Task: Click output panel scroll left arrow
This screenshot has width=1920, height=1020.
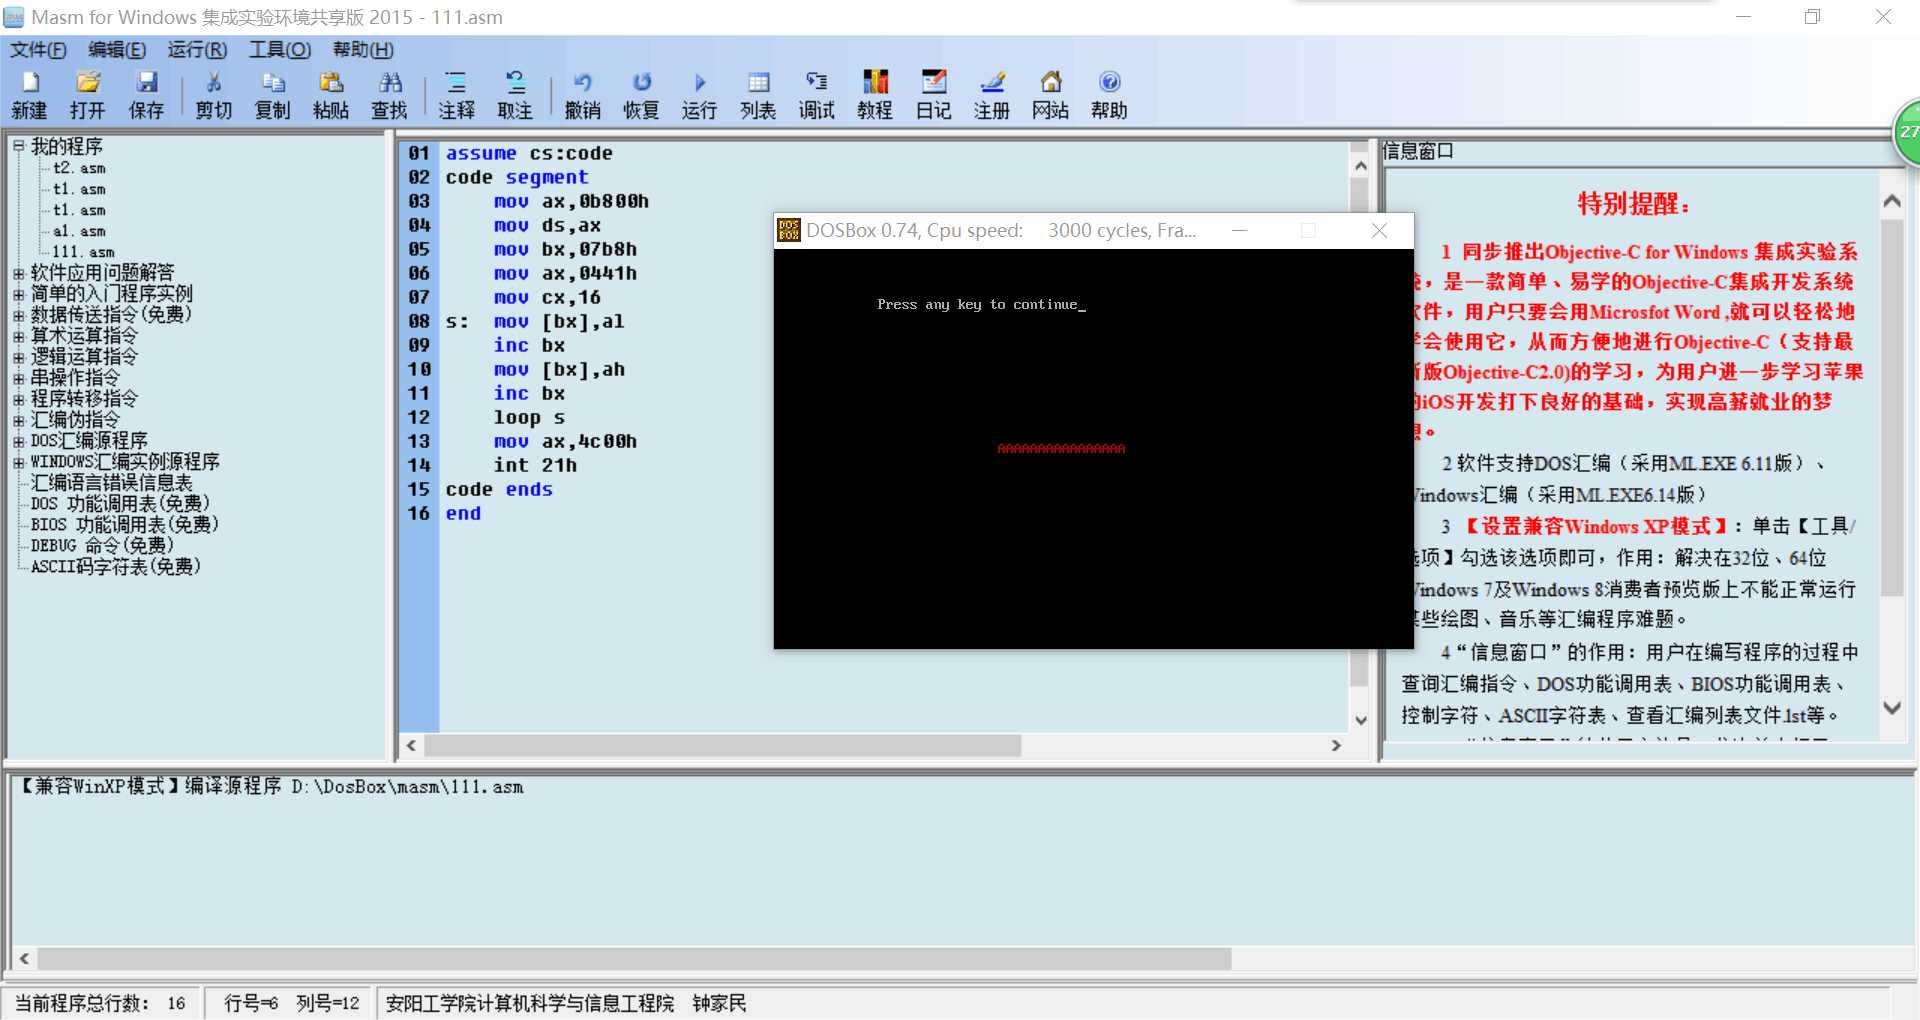Action: click(x=24, y=959)
